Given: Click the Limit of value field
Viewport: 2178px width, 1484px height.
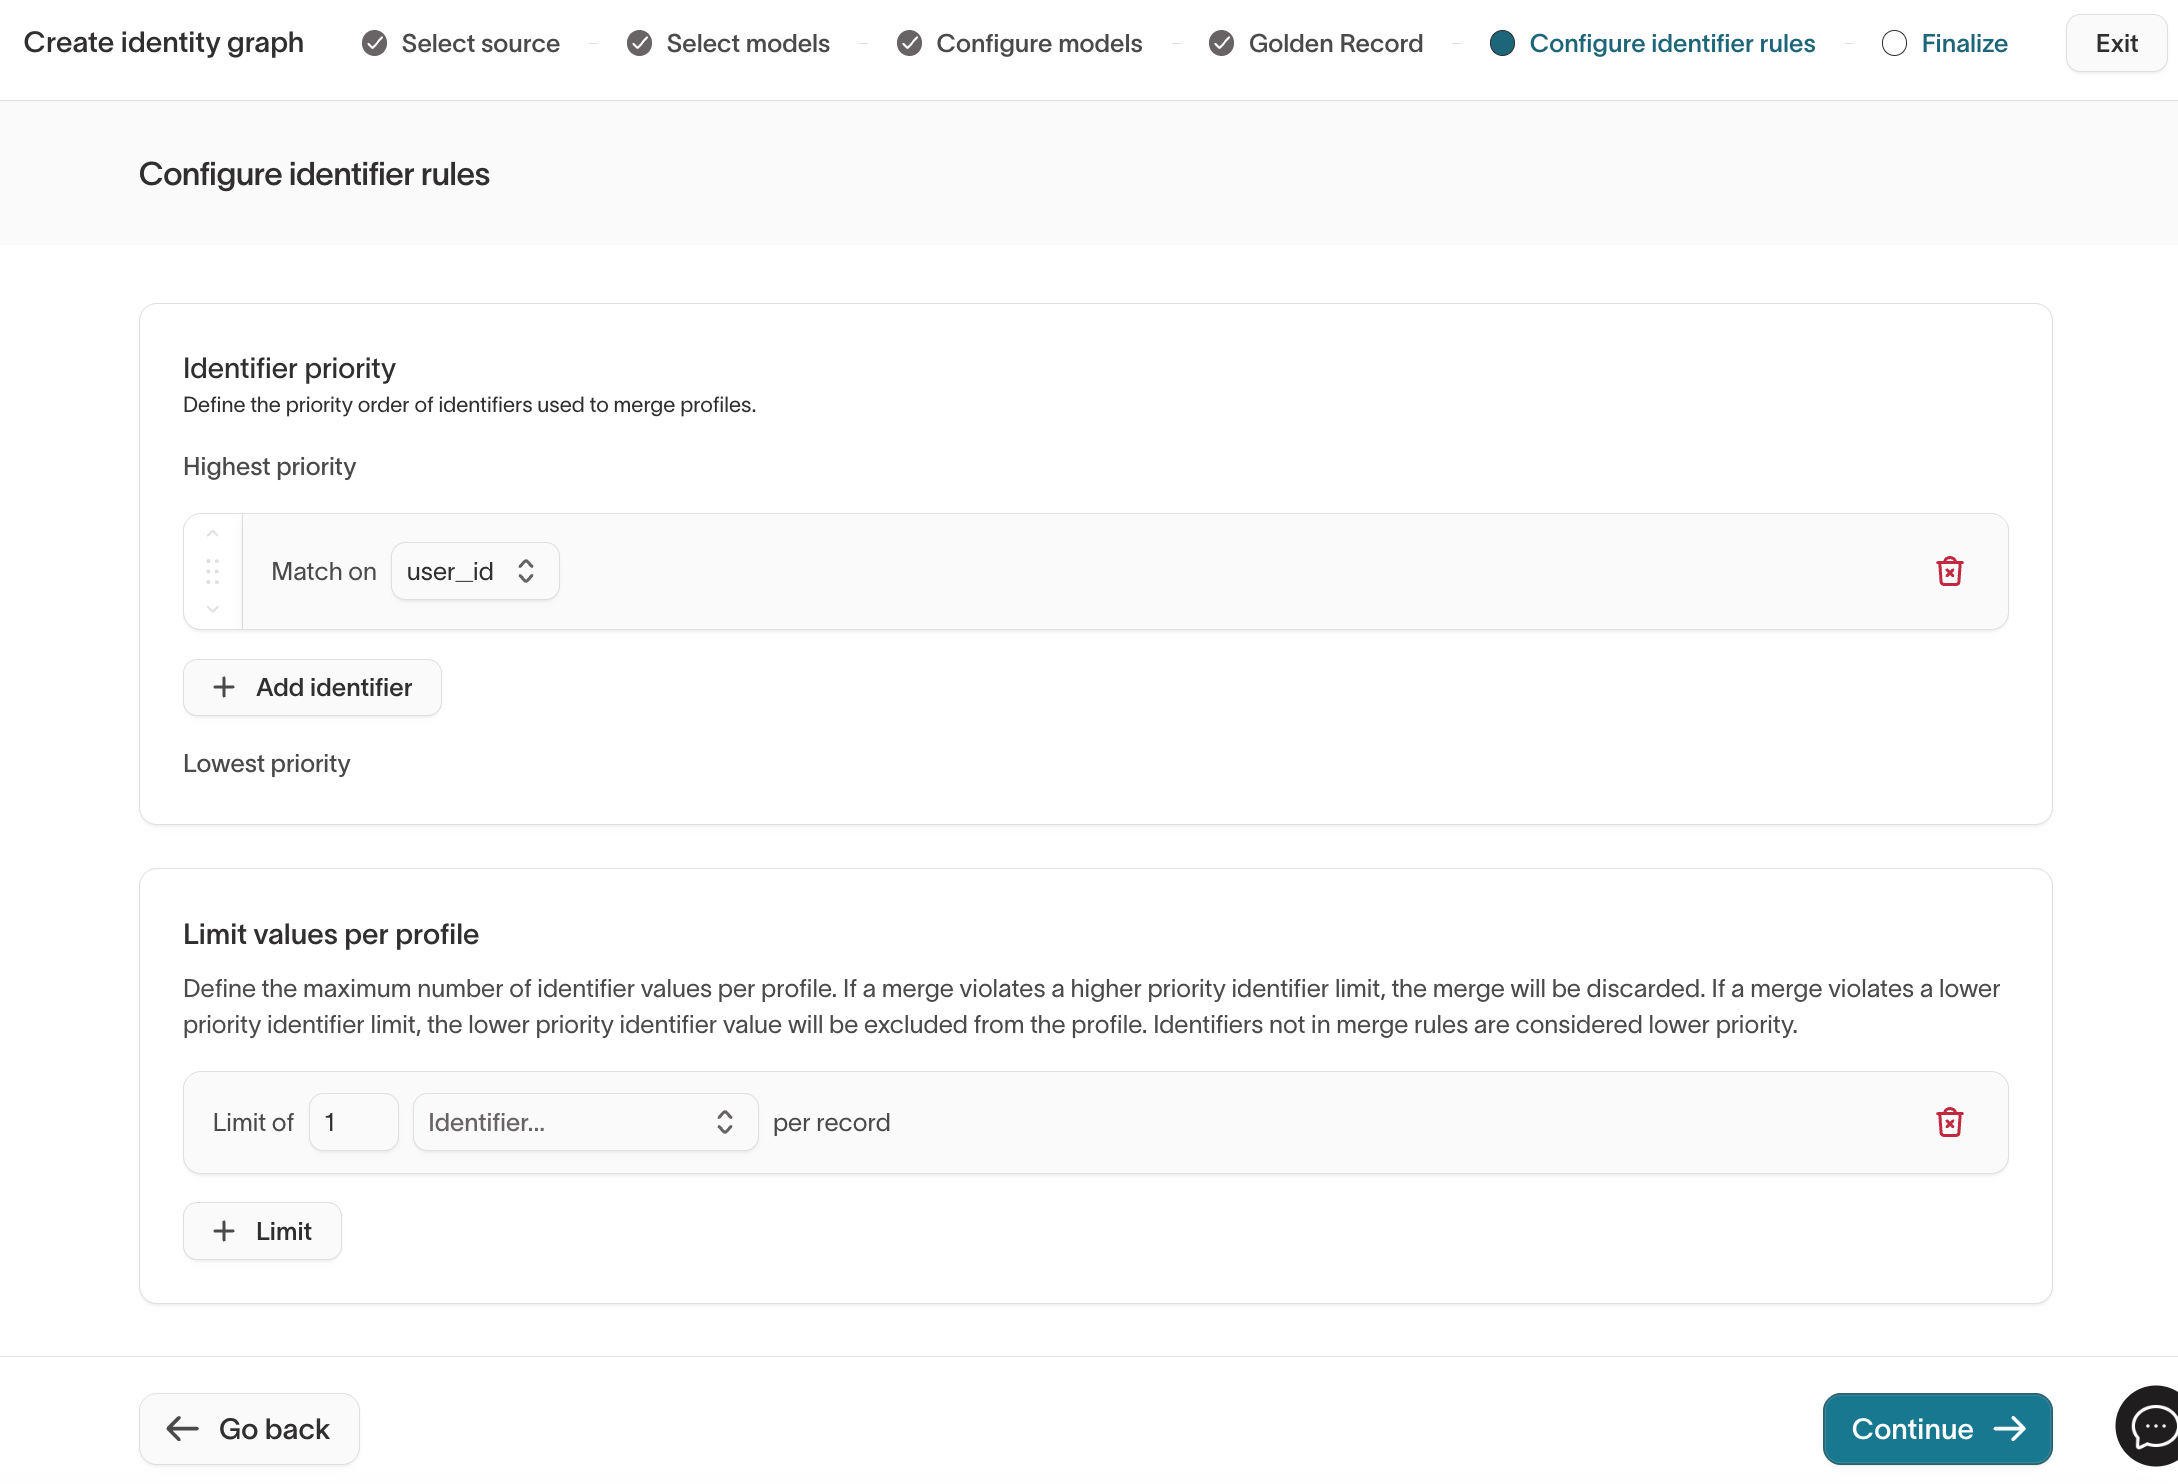Looking at the screenshot, I should 353,1122.
